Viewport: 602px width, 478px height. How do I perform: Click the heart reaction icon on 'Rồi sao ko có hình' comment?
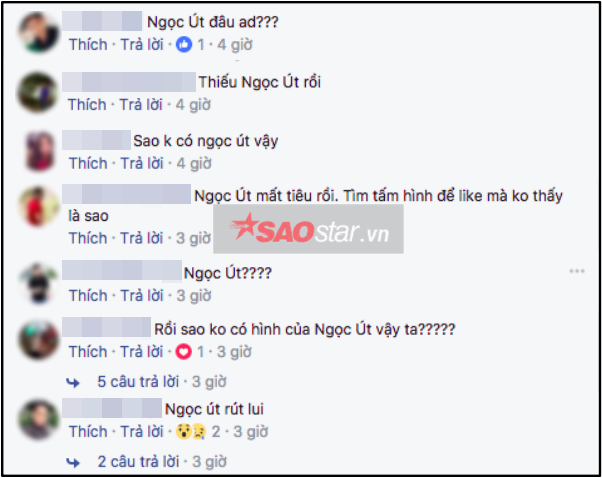(x=184, y=352)
